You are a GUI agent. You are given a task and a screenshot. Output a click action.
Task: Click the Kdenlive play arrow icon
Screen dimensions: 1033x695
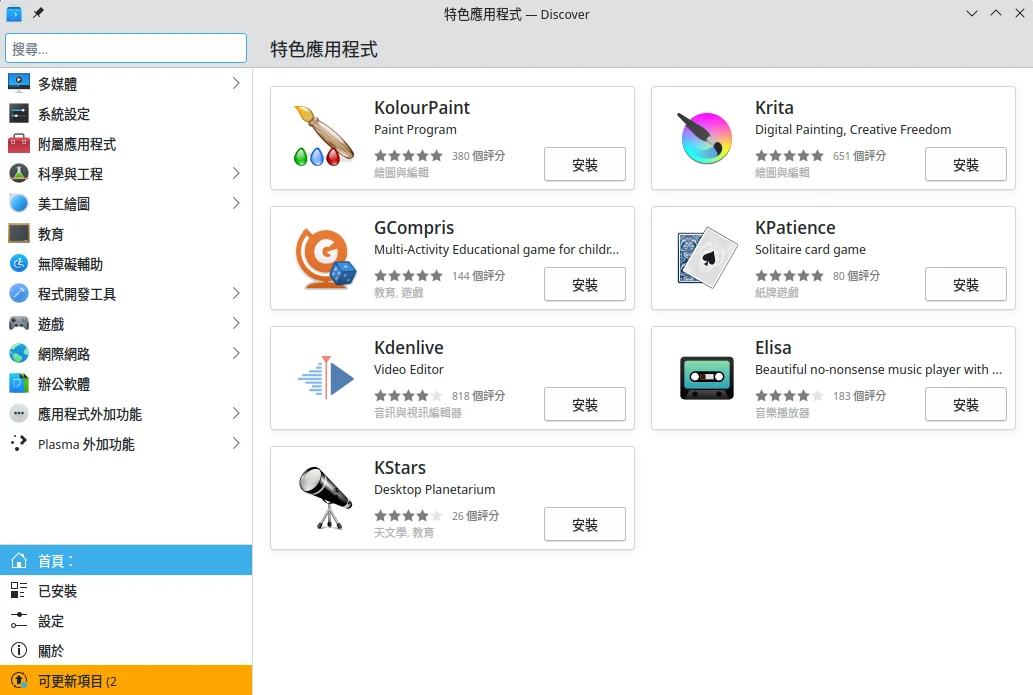326,378
